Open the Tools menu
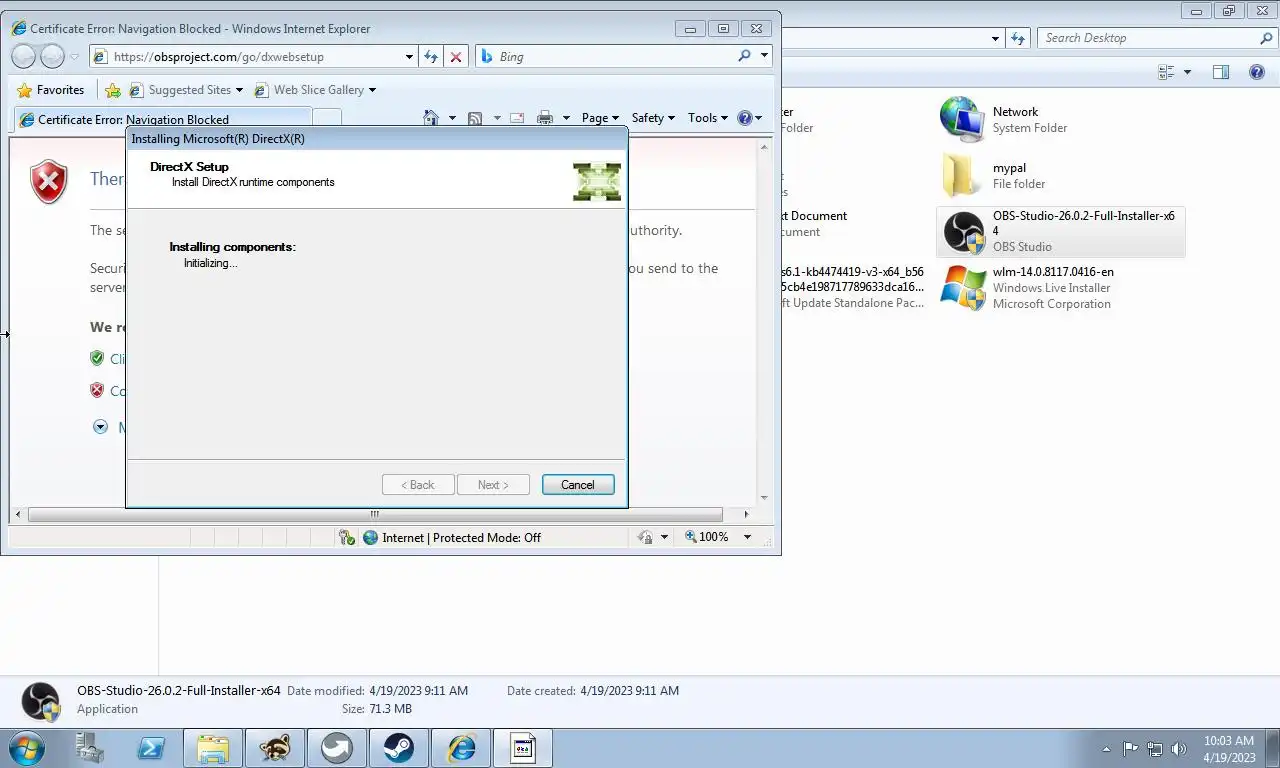The height and width of the screenshot is (768, 1280). coord(708,118)
